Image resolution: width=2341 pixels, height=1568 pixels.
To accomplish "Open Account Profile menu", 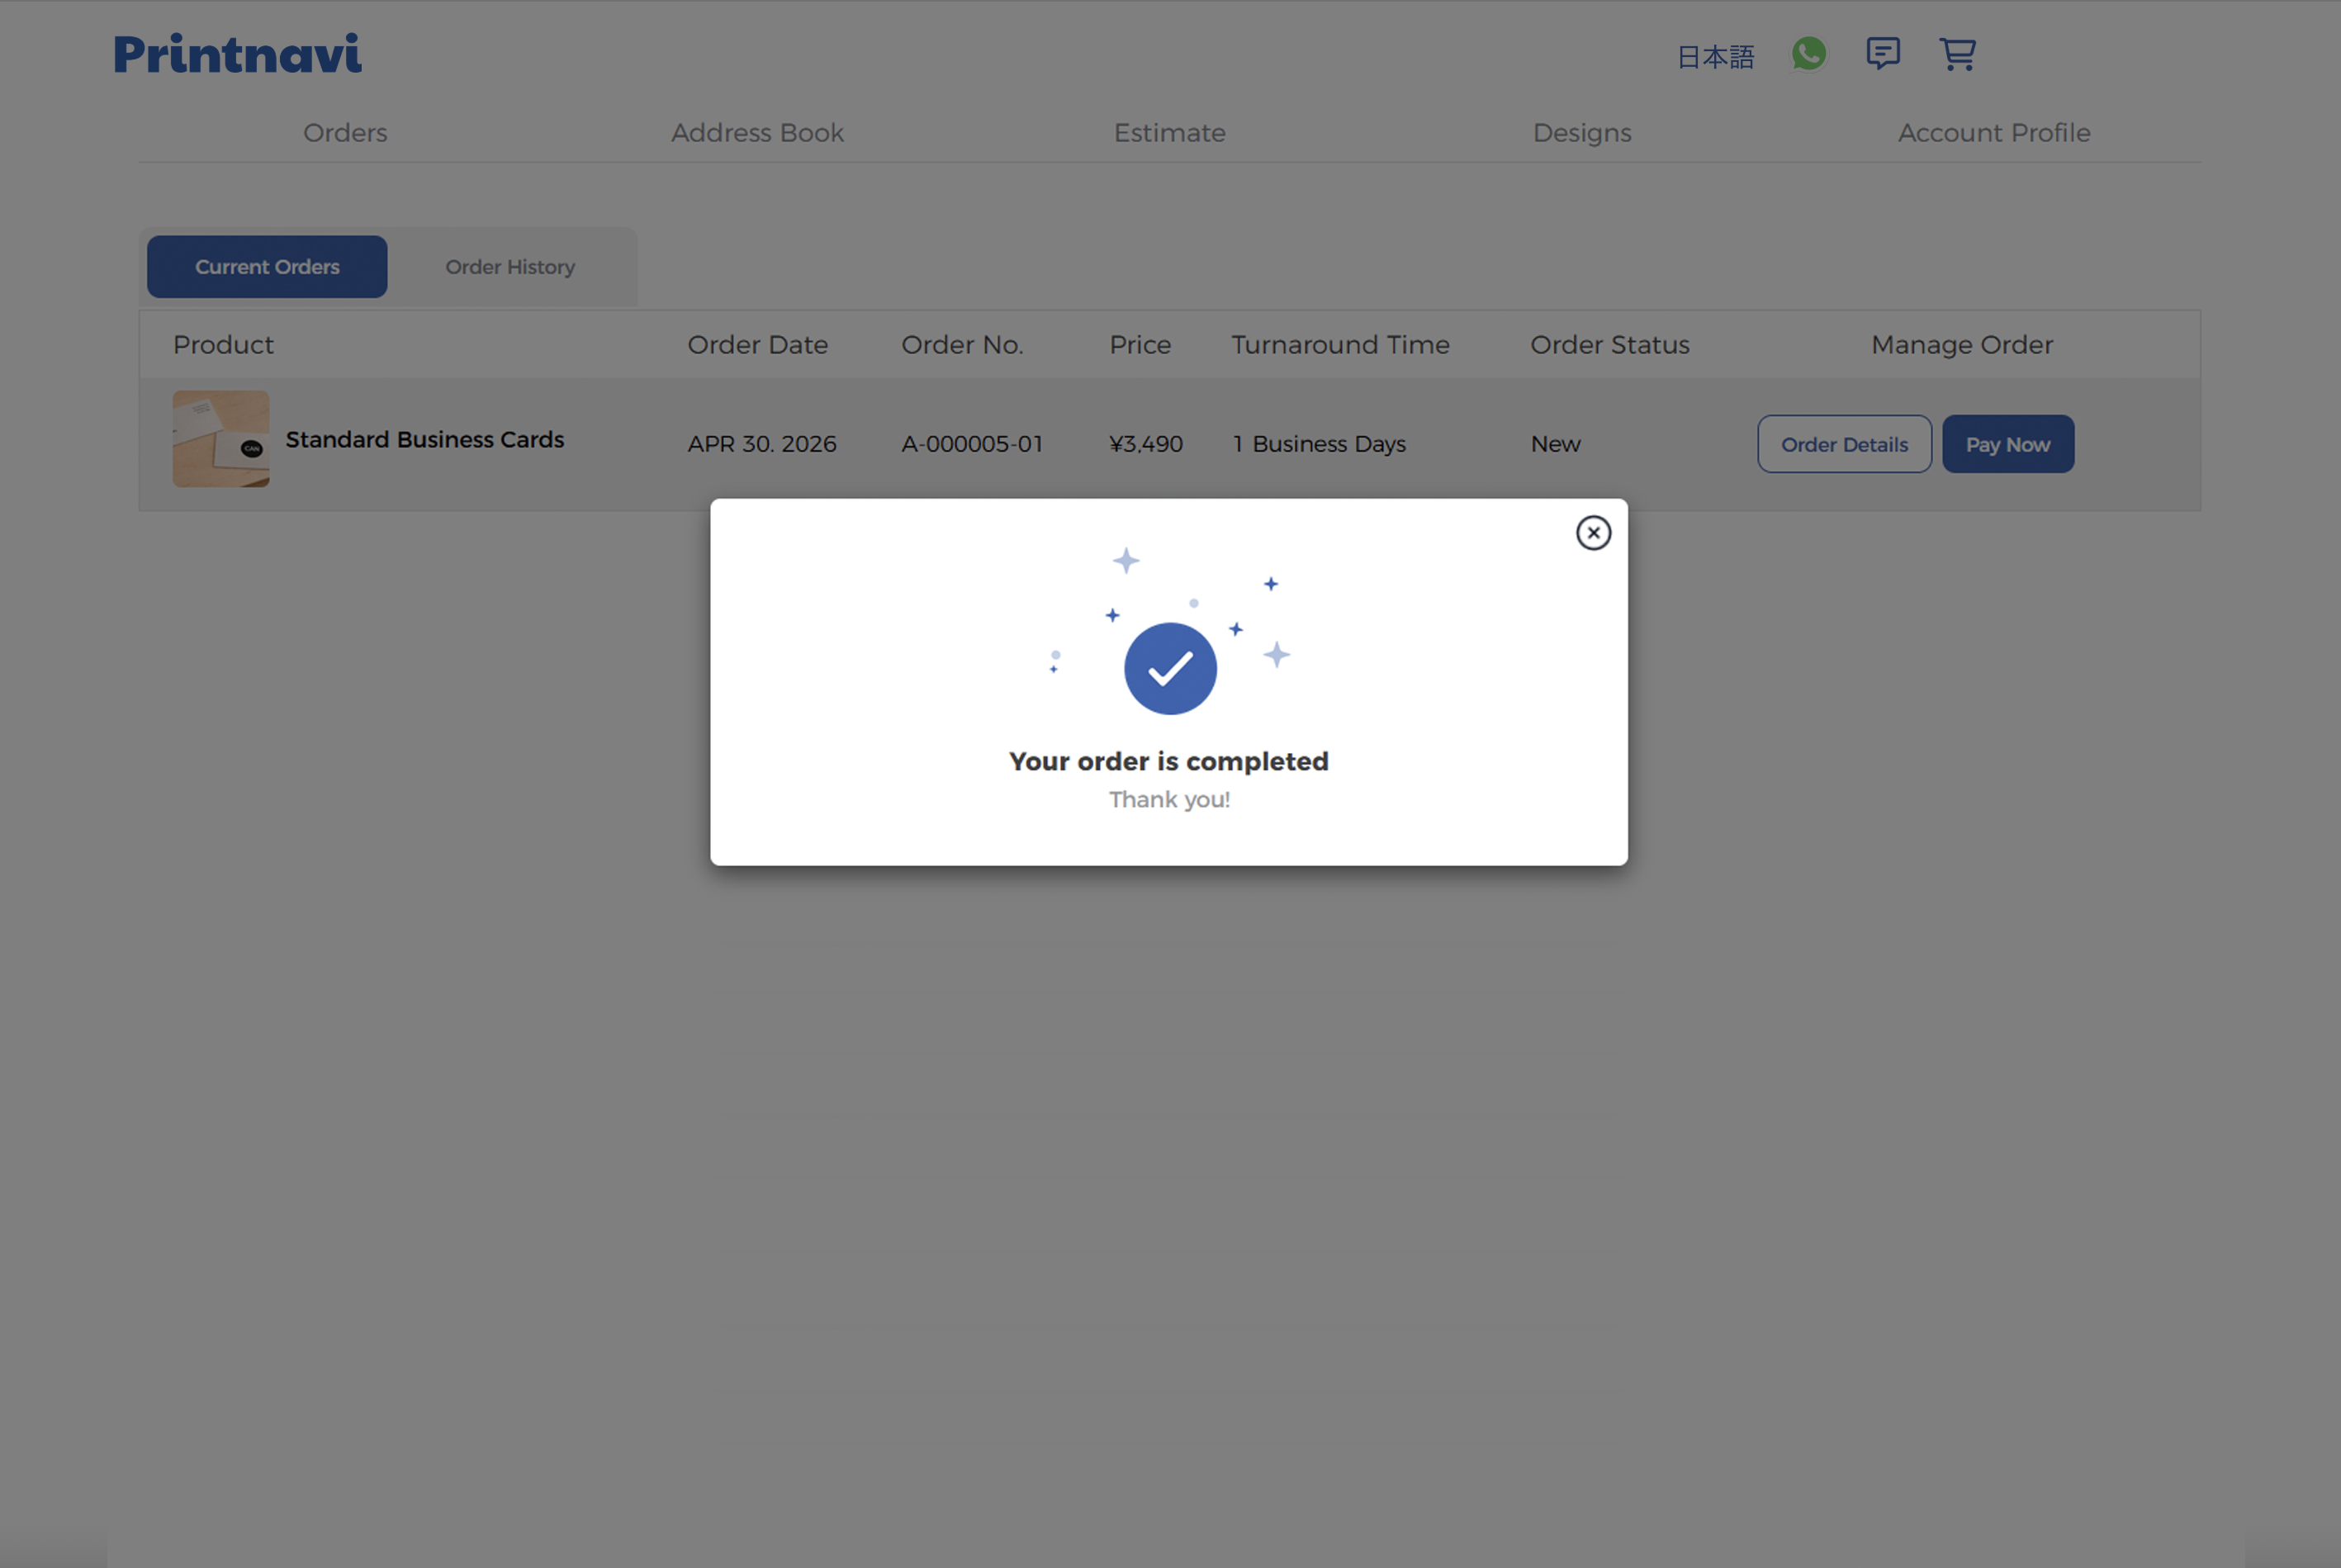I will pos(1994,133).
